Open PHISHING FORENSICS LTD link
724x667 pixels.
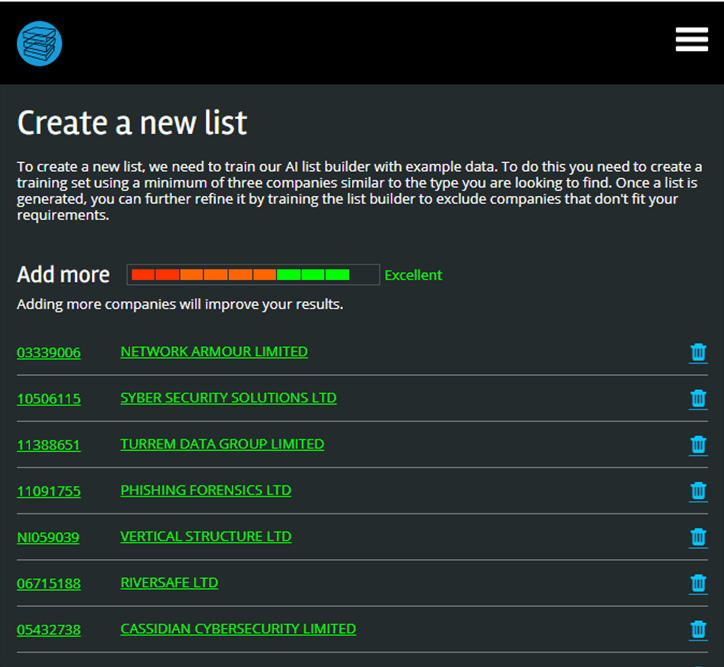pyautogui.click(x=205, y=490)
